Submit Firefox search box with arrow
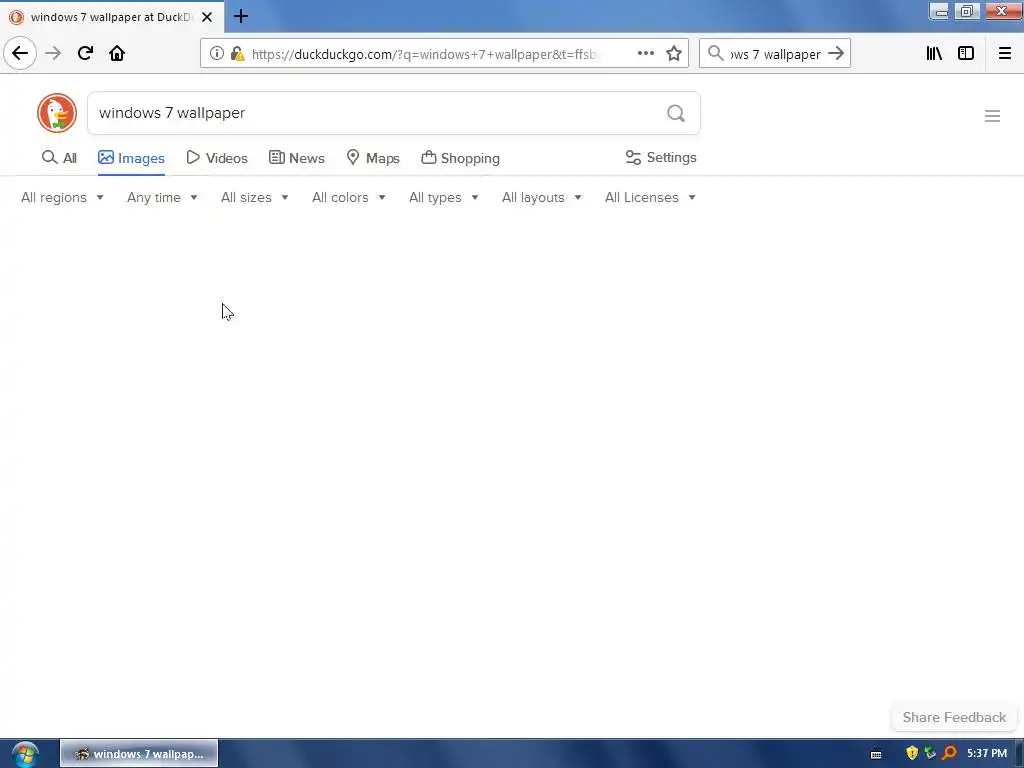 pos(836,54)
